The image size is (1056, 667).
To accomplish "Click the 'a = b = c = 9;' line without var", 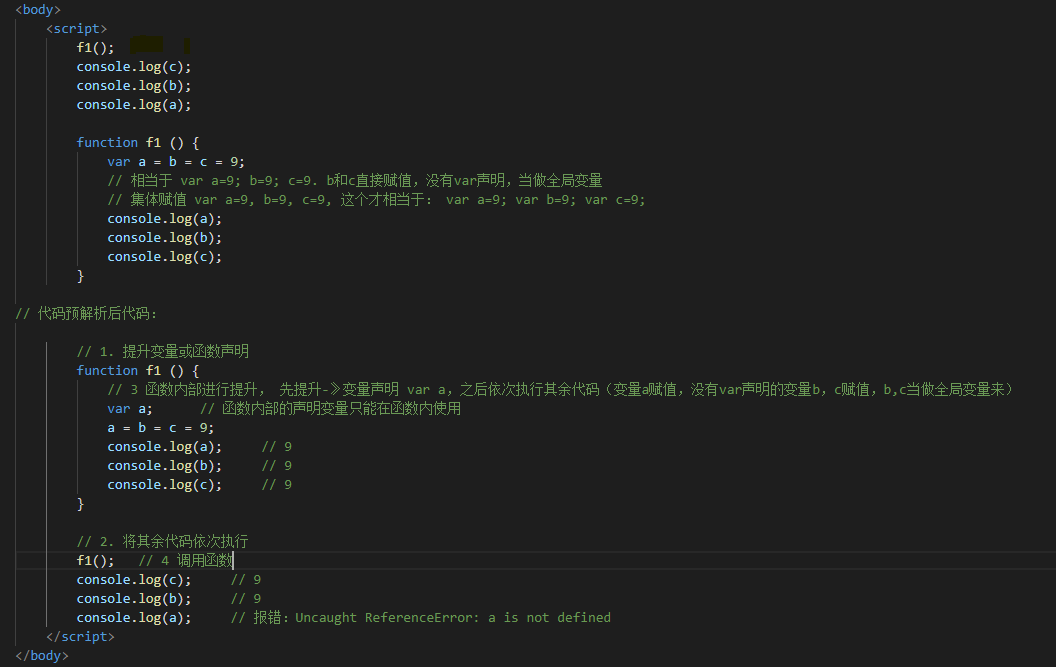I will 161,427.
